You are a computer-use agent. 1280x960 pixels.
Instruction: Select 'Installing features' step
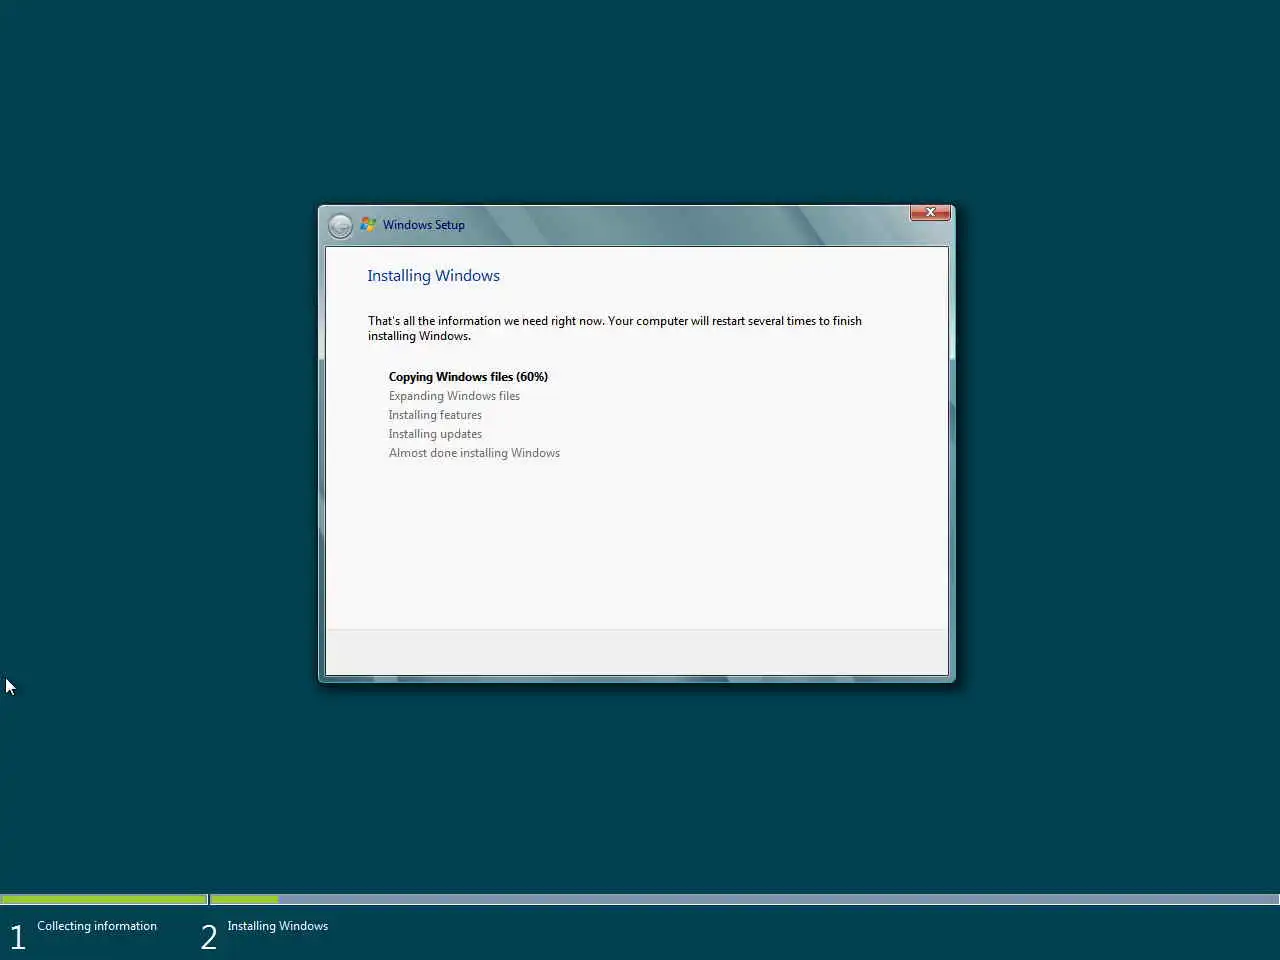pos(435,415)
